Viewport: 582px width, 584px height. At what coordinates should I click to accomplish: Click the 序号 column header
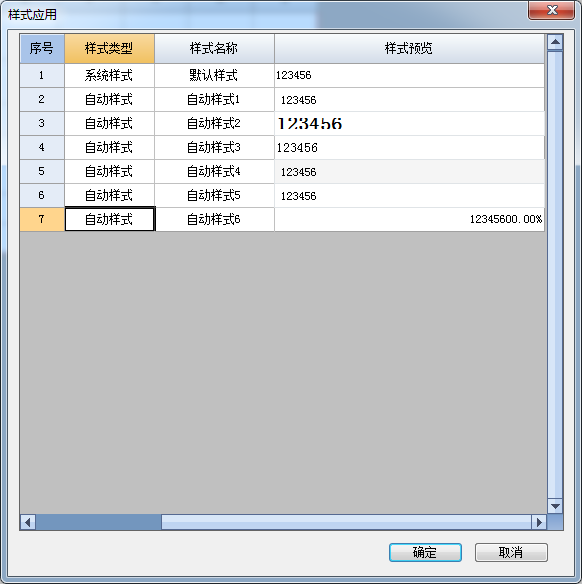[x=42, y=48]
